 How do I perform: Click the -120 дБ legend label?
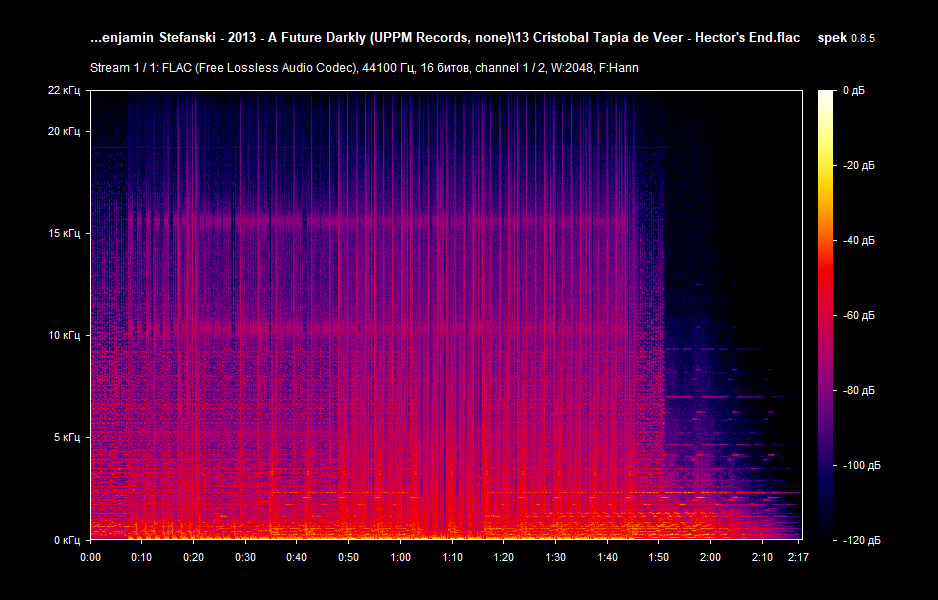(864, 539)
